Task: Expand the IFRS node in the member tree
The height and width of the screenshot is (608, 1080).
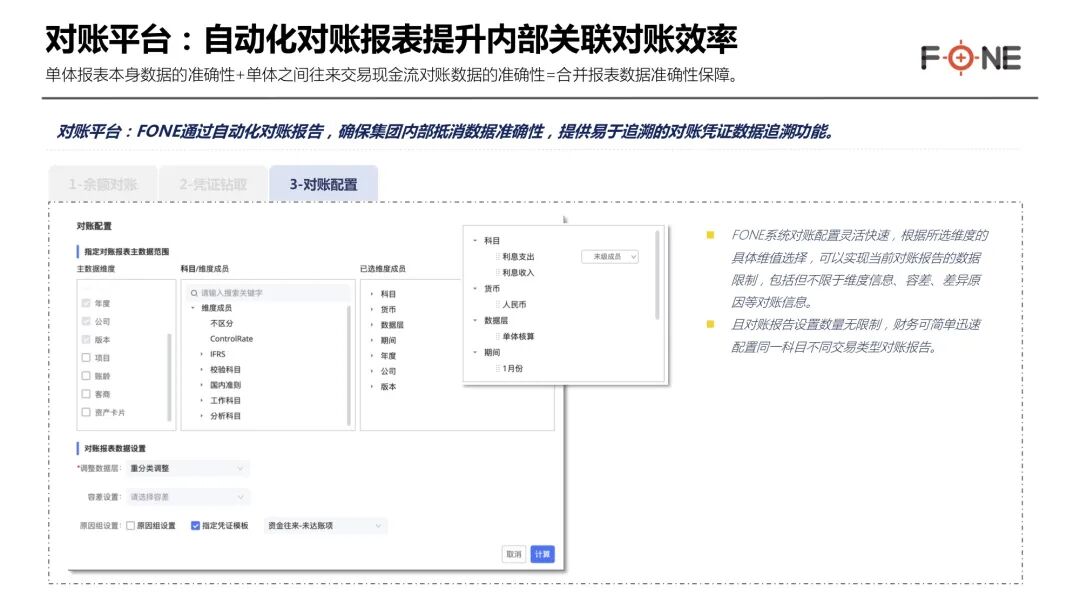Action: pos(201,354)
